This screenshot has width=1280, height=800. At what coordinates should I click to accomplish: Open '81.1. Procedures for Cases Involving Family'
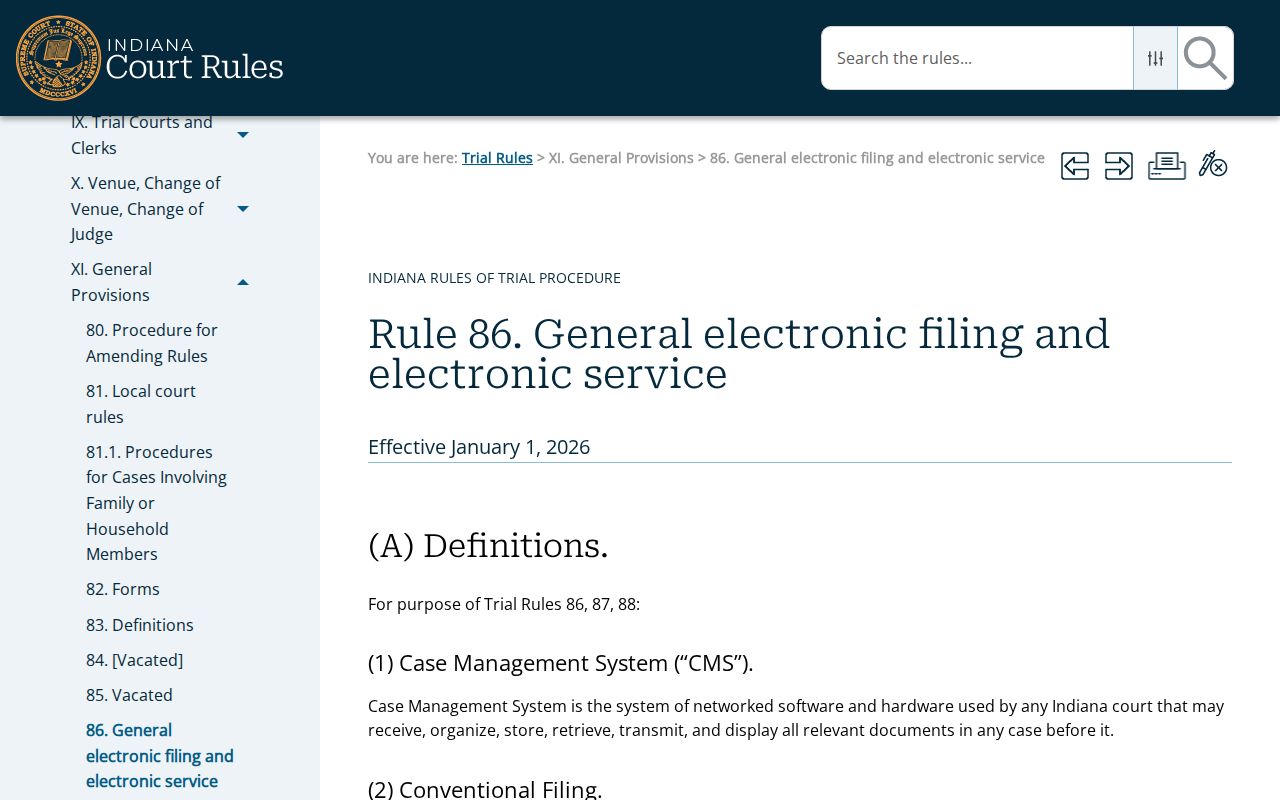[157, 503]
